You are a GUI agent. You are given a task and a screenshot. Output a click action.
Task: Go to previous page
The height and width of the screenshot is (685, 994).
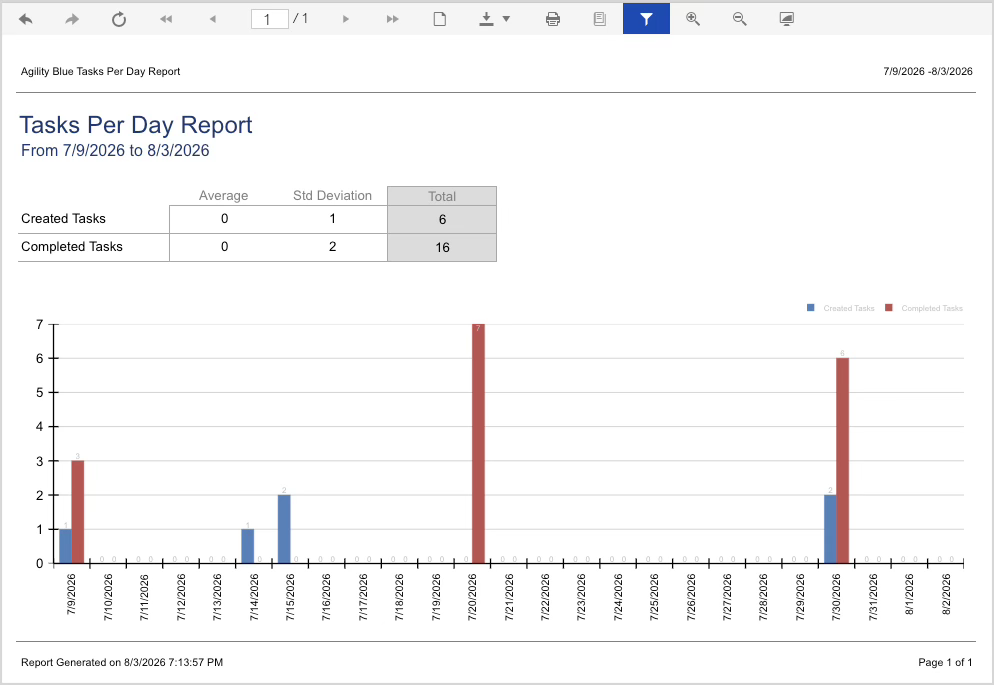212,19
